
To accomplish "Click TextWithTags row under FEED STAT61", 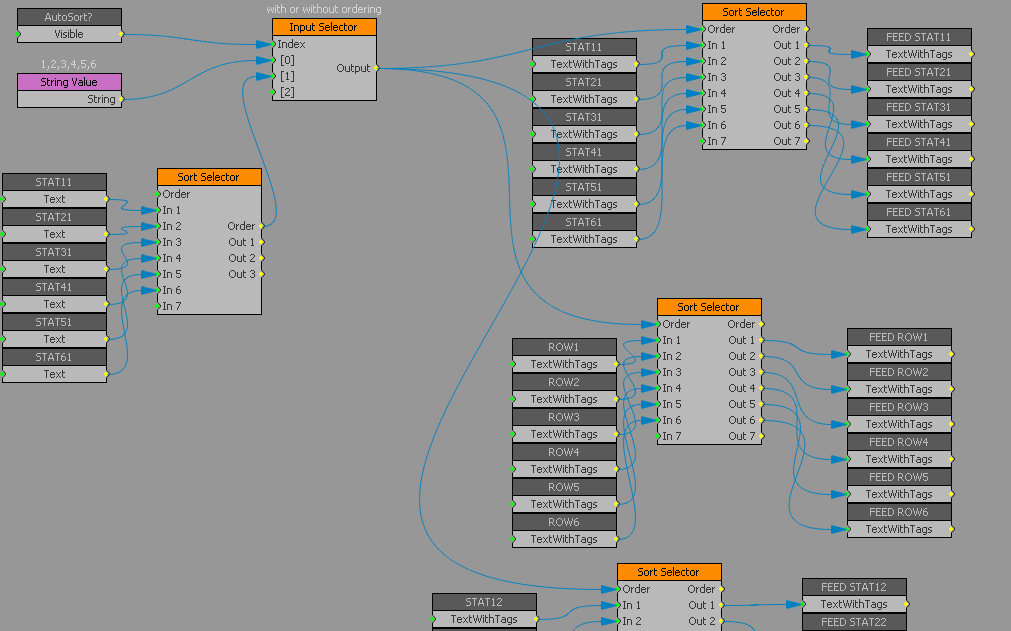I will pyautogui.click(x=919, y=229).
